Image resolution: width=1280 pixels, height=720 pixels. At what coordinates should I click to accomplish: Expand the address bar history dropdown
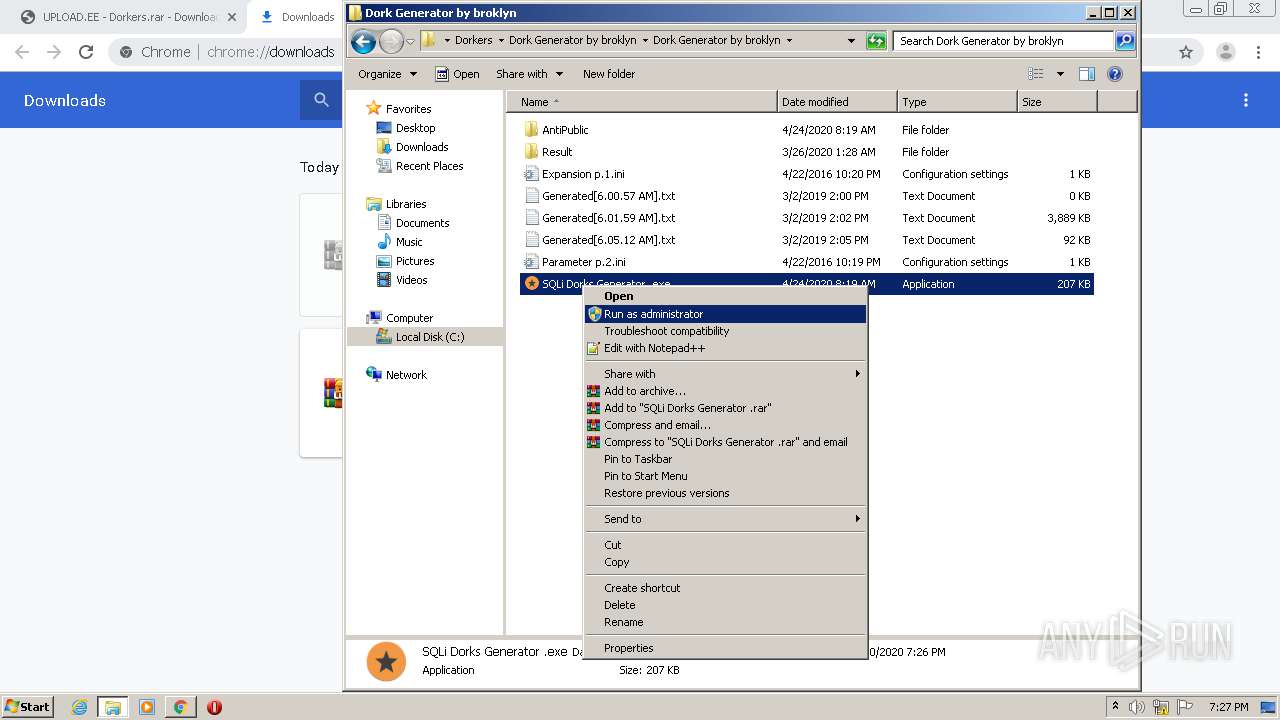pyautogui.click(x=851, y=41)
